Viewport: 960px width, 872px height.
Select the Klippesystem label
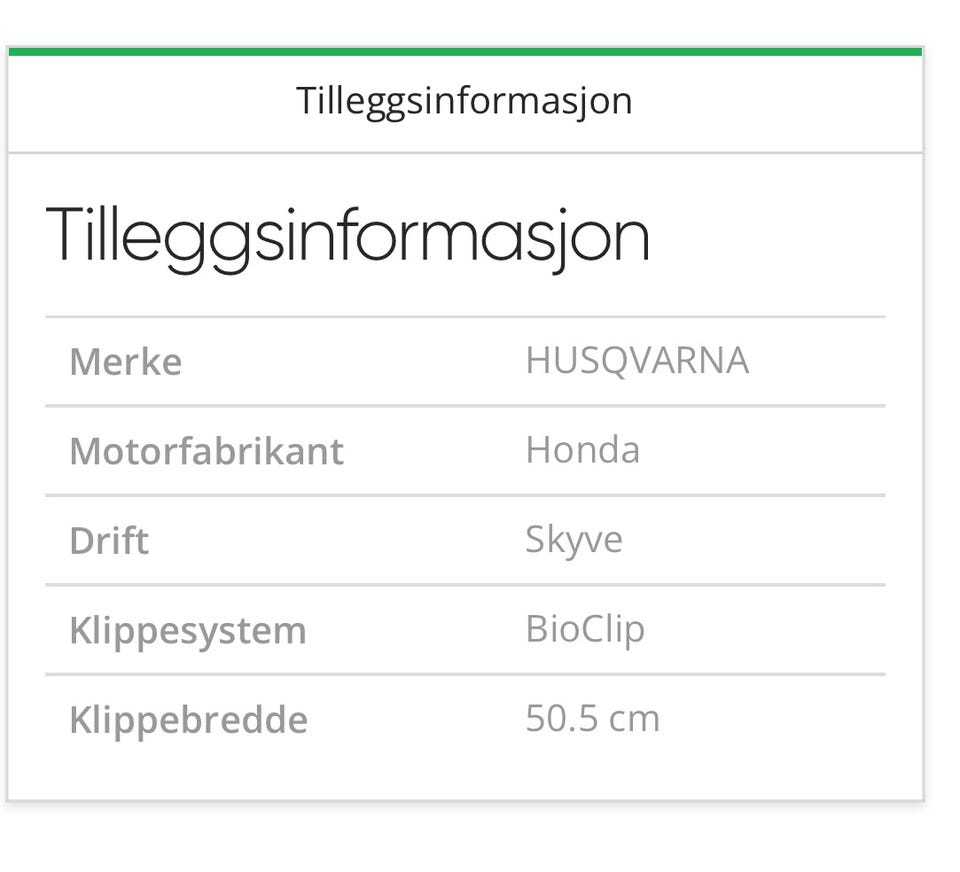[x=188, y=631]
